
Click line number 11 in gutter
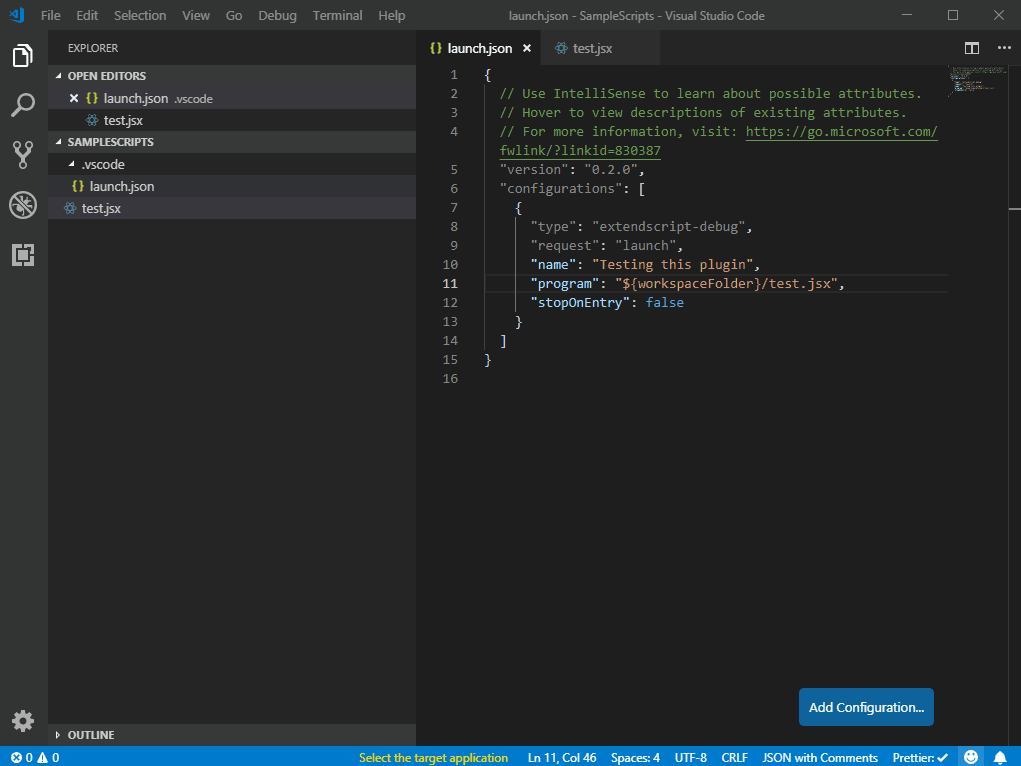(x=450, y=283)
